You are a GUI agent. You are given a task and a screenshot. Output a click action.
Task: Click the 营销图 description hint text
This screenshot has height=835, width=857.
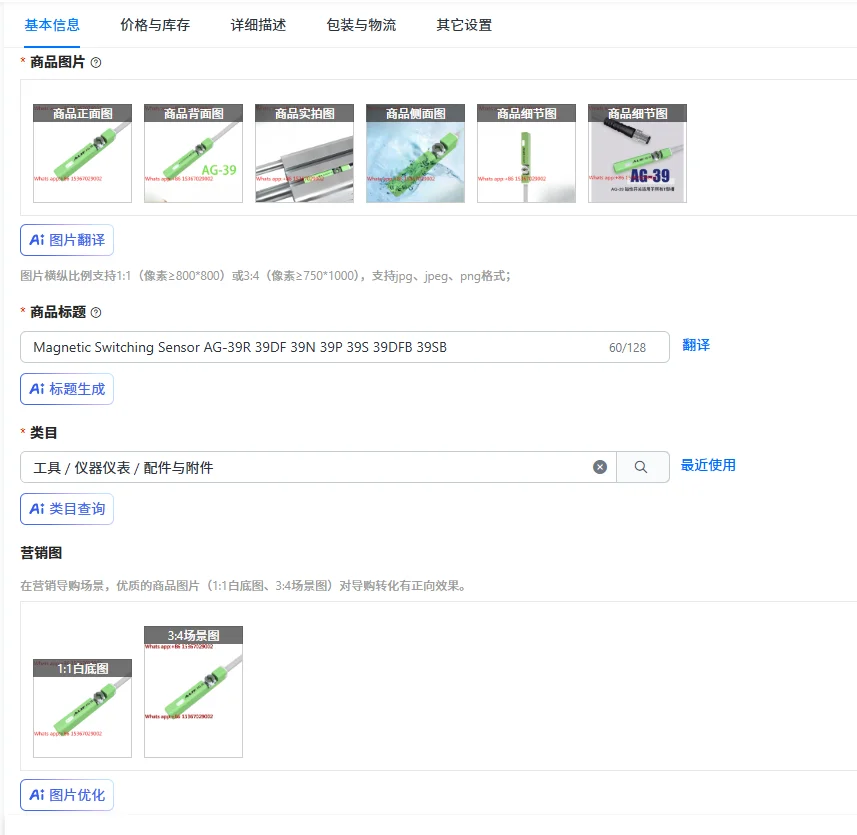click(244, 586)
